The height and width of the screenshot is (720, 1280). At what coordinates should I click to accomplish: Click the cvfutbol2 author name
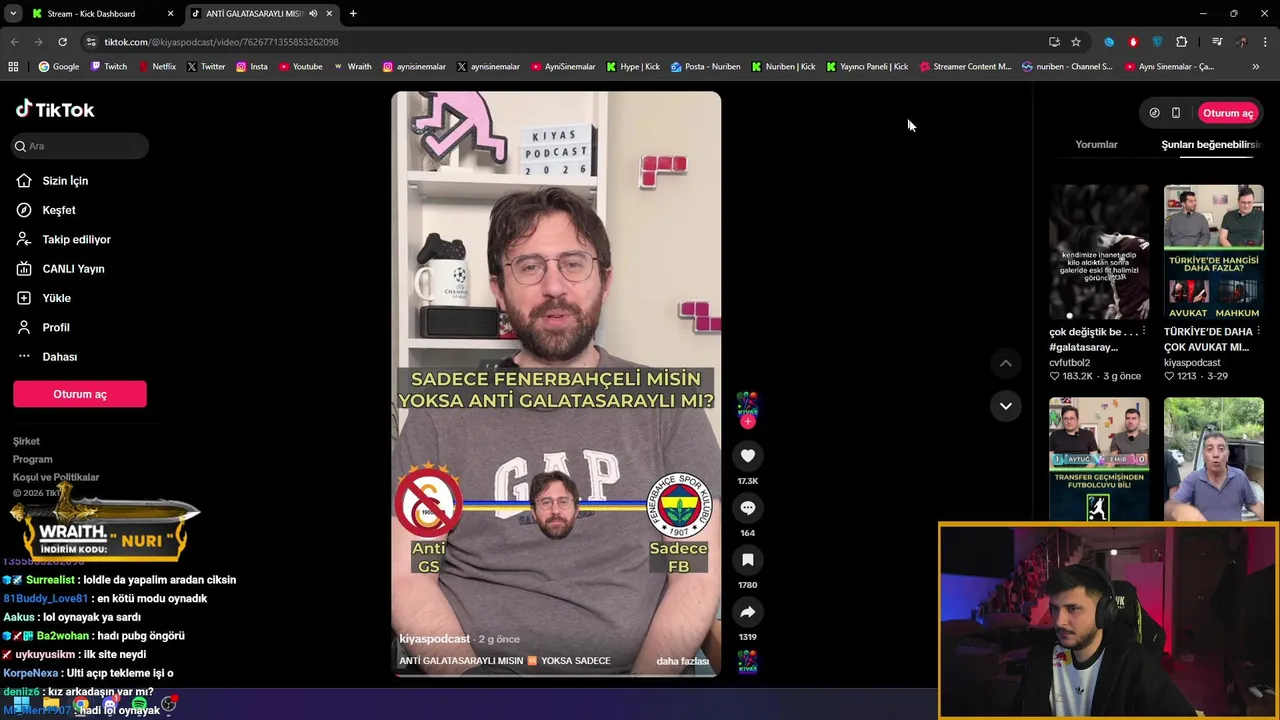click(1070, 363)
